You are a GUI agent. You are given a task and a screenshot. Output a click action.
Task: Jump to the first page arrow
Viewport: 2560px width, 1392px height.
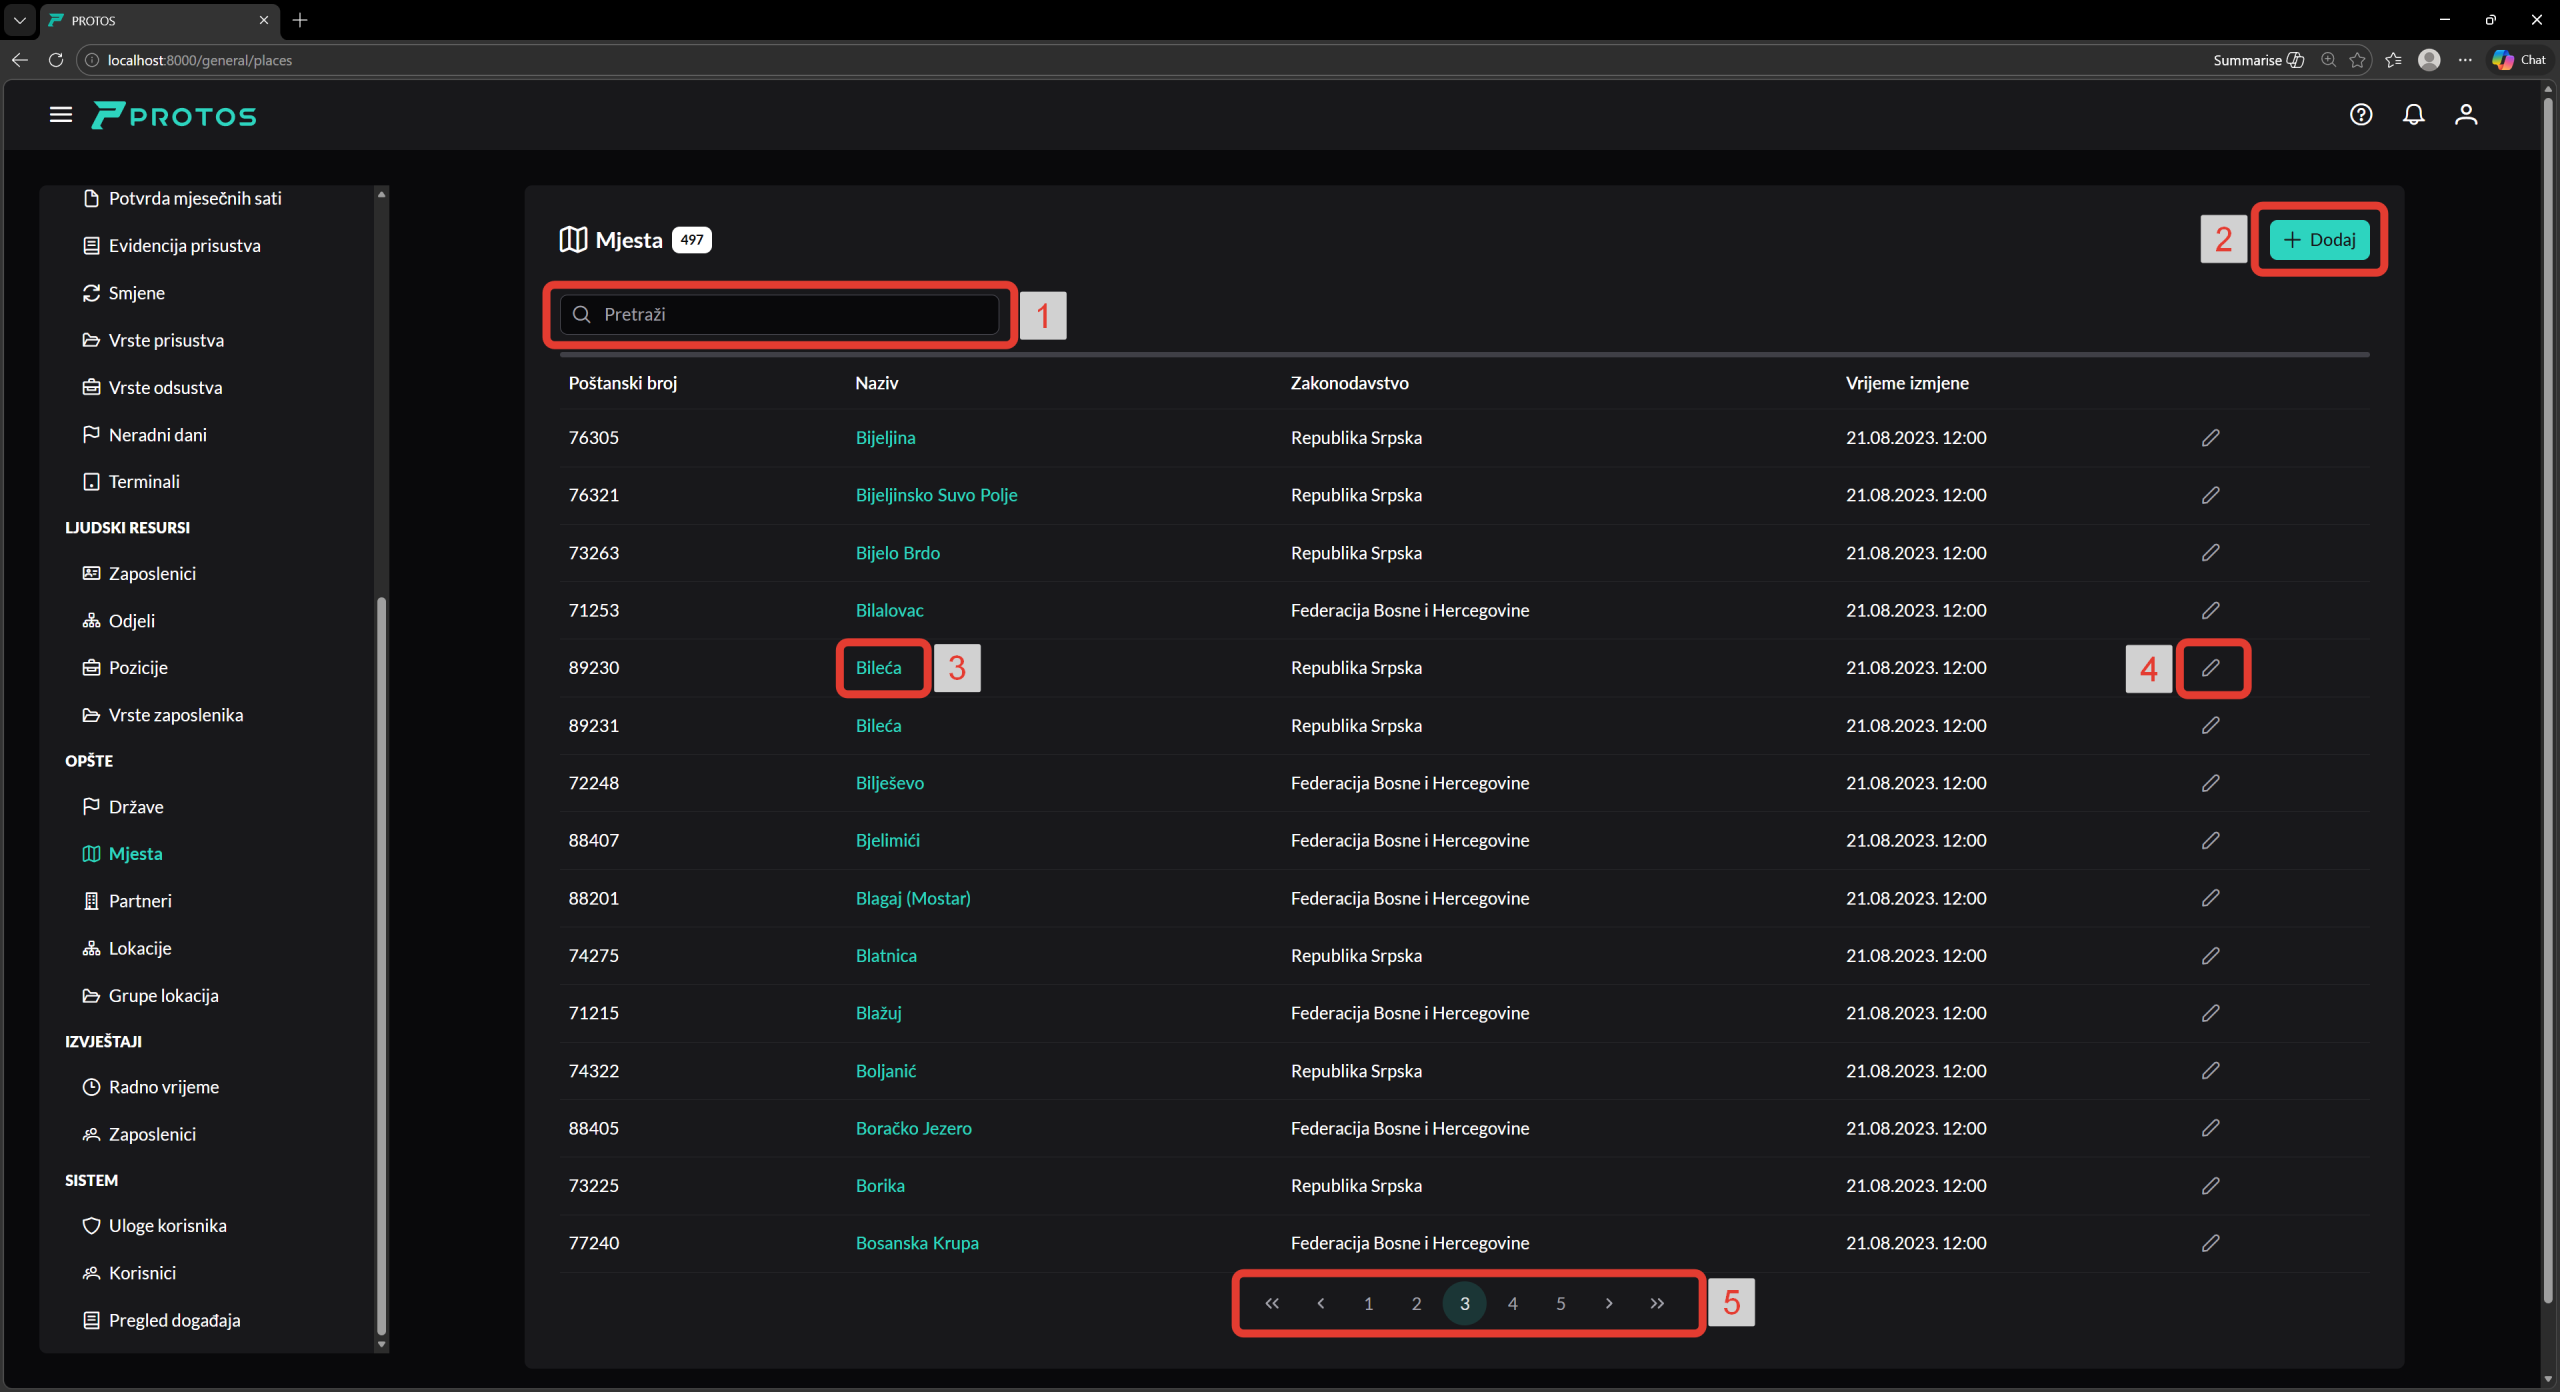tap(1272, 1303)
